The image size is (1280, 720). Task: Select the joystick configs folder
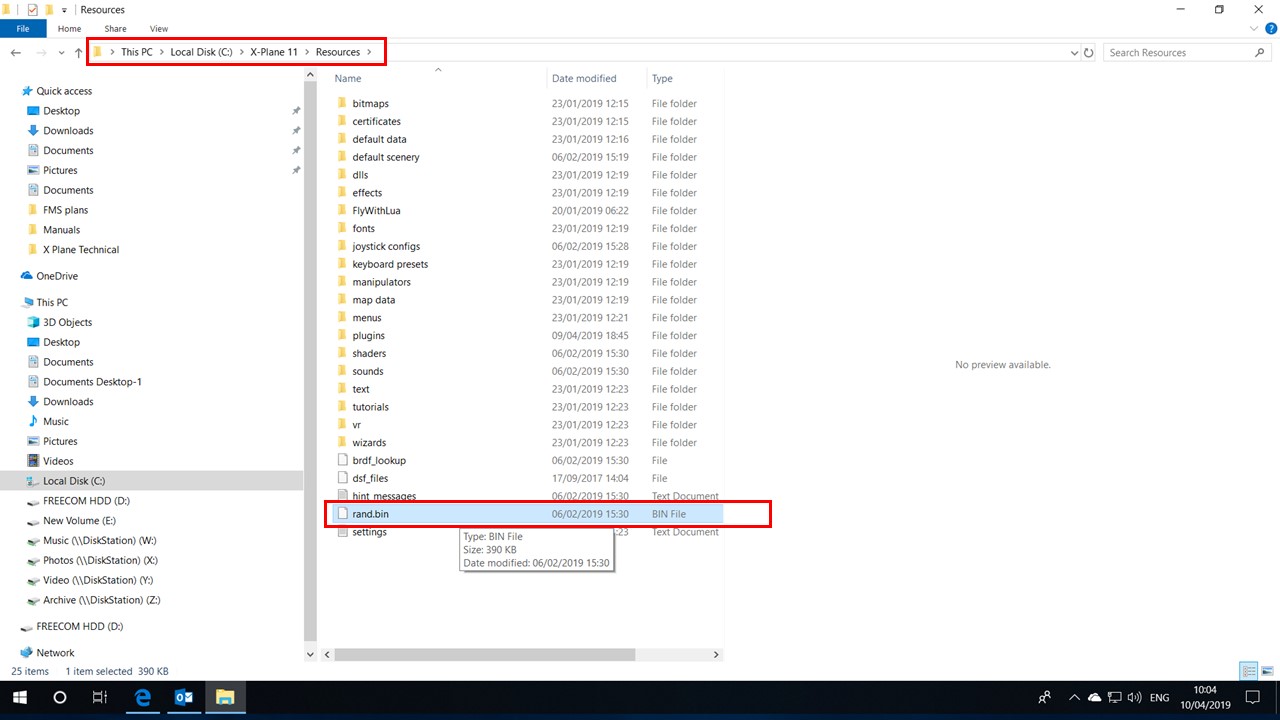[386, 246]
